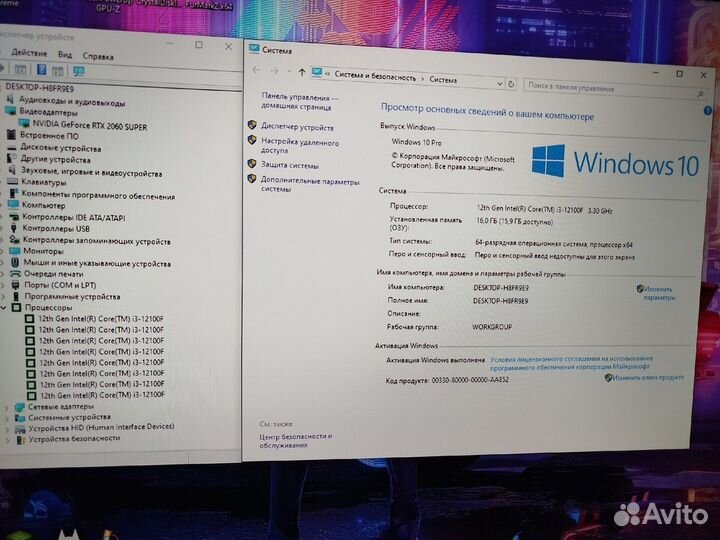720x540 pixels.
Task: Click the Видеоадаптеры category icon
Action: click(11, 111)
